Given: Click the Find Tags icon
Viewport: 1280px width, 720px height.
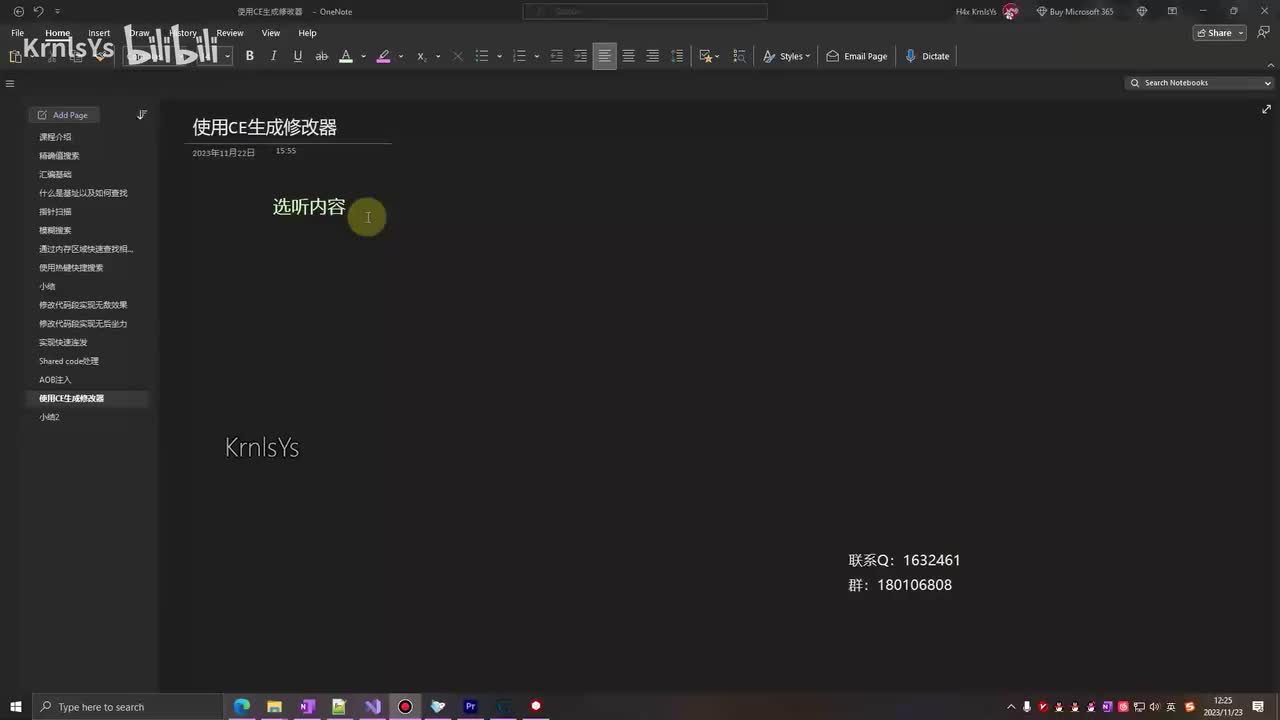Looking at the screenshot, I should click(x=740, y=56).
